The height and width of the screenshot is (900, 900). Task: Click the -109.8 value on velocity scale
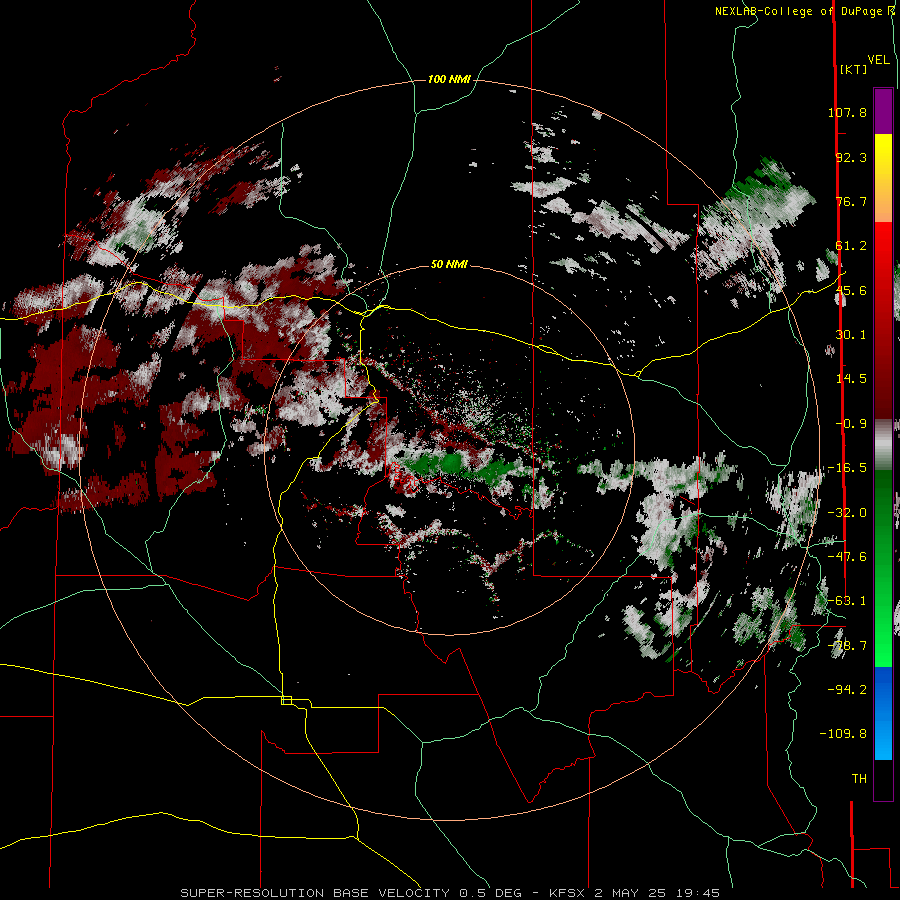(843, 734)
